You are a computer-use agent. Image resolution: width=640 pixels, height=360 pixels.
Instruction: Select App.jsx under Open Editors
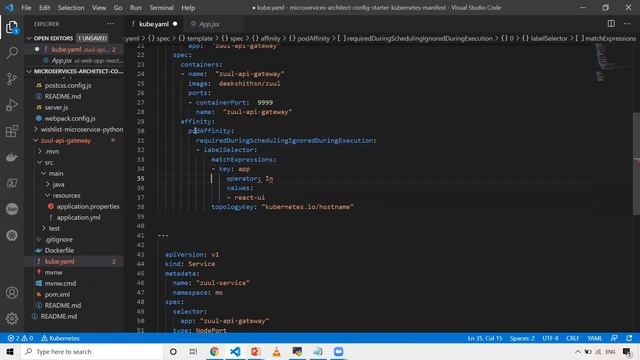click(x=62, y=60)
